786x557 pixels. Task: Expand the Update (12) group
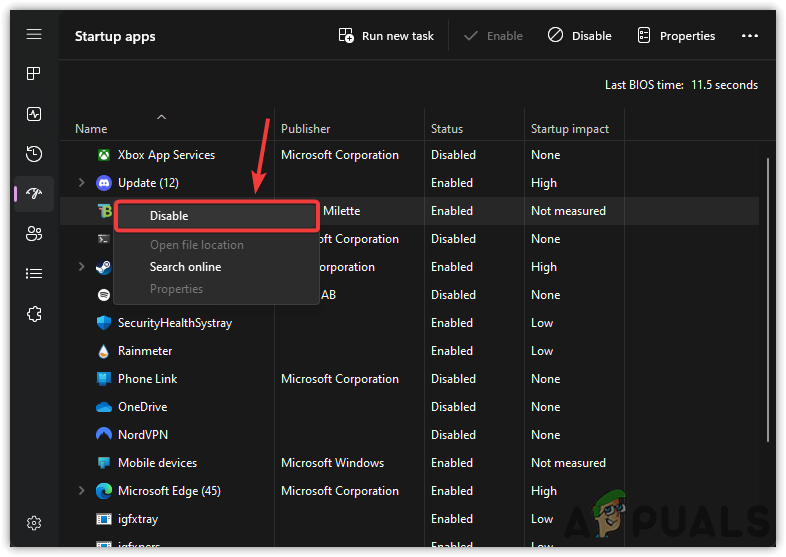[x=82, y=183]
